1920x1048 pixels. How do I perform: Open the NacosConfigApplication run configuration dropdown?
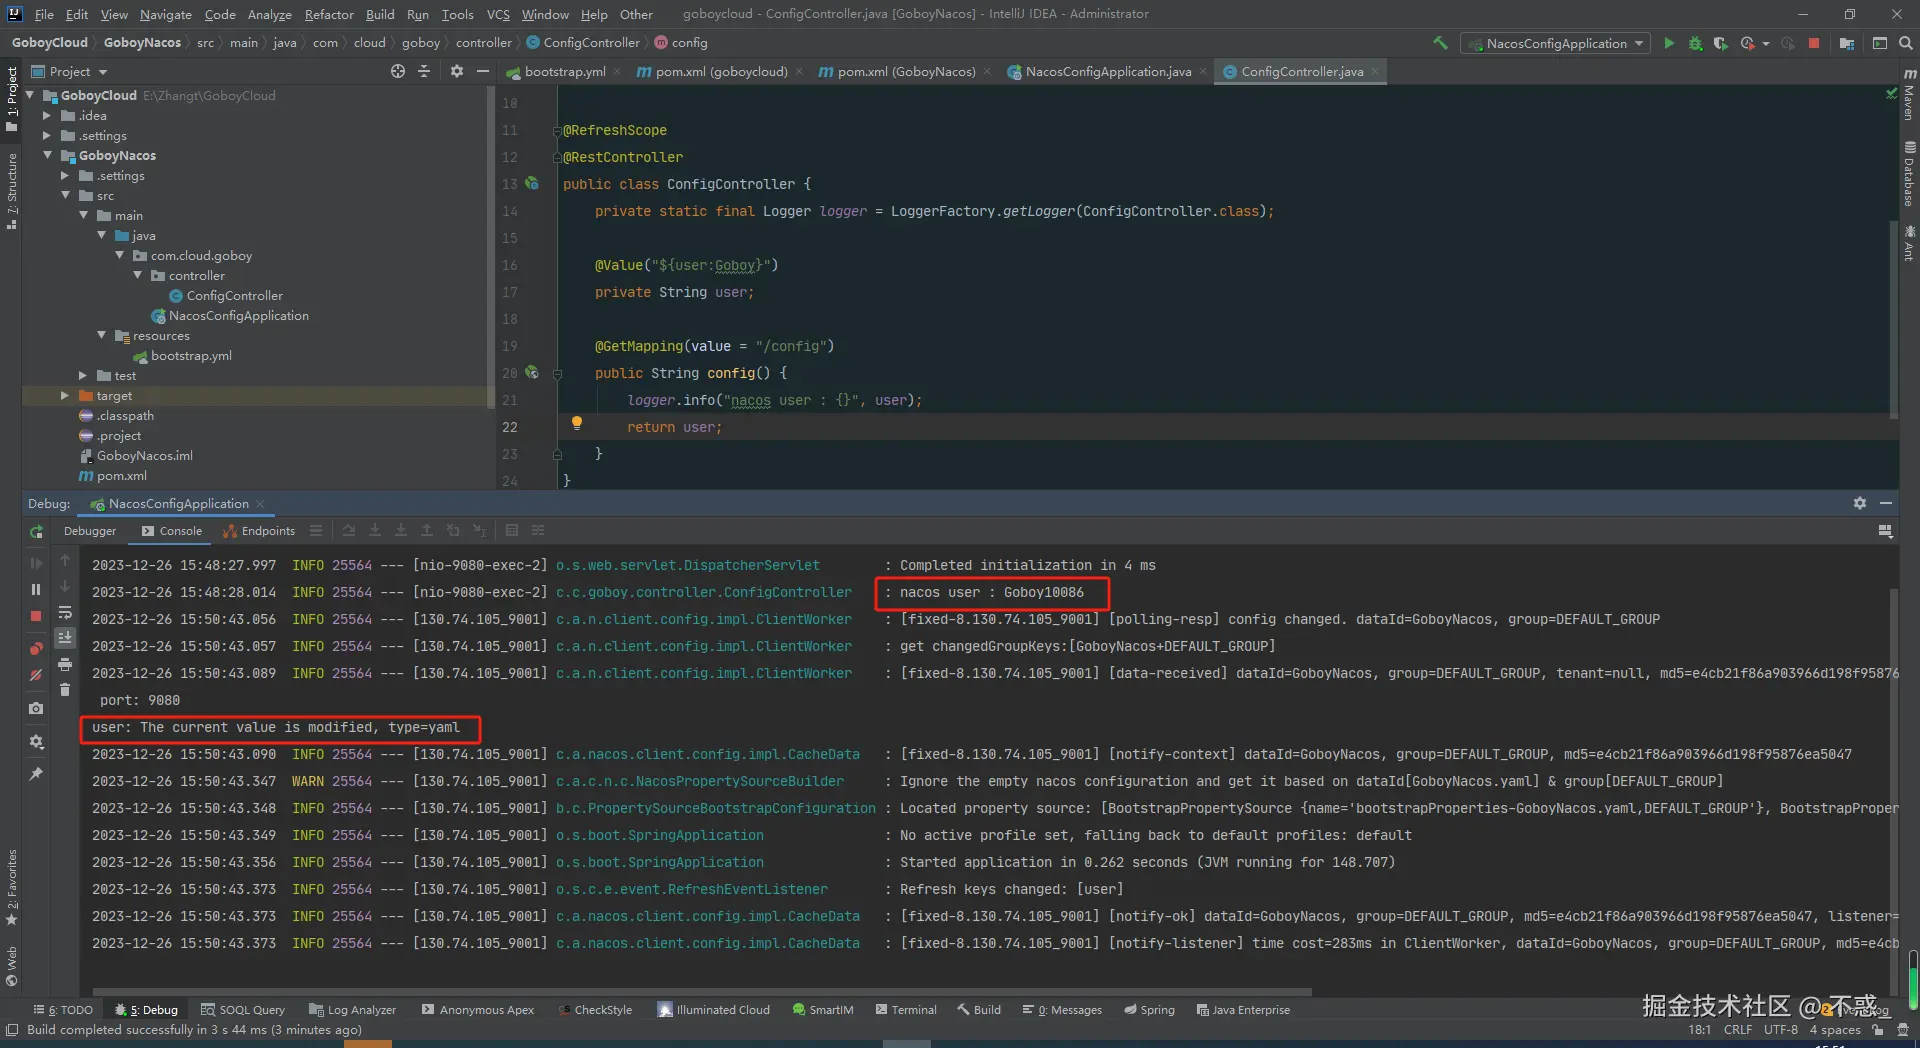point(1556,43)
